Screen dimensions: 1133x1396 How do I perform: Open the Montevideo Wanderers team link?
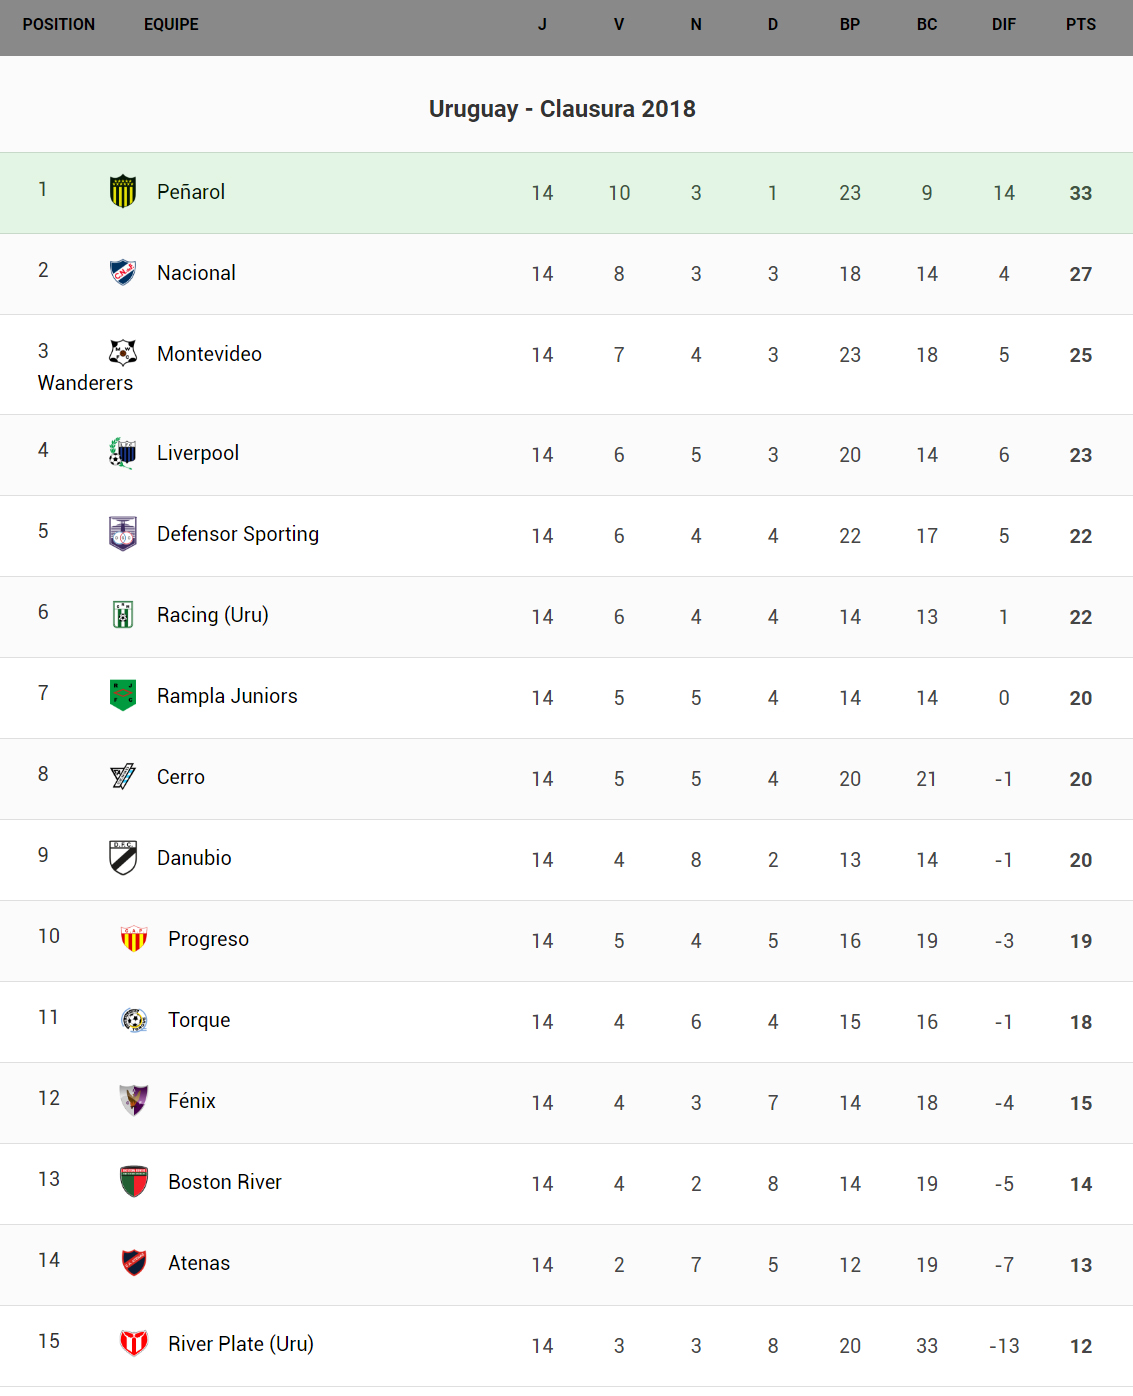tap(209, 354)
